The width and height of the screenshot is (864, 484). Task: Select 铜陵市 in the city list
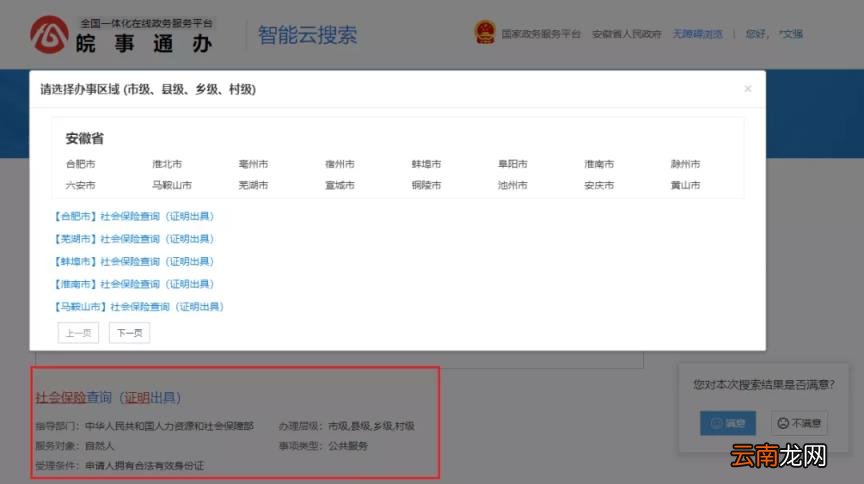[426, 185]
